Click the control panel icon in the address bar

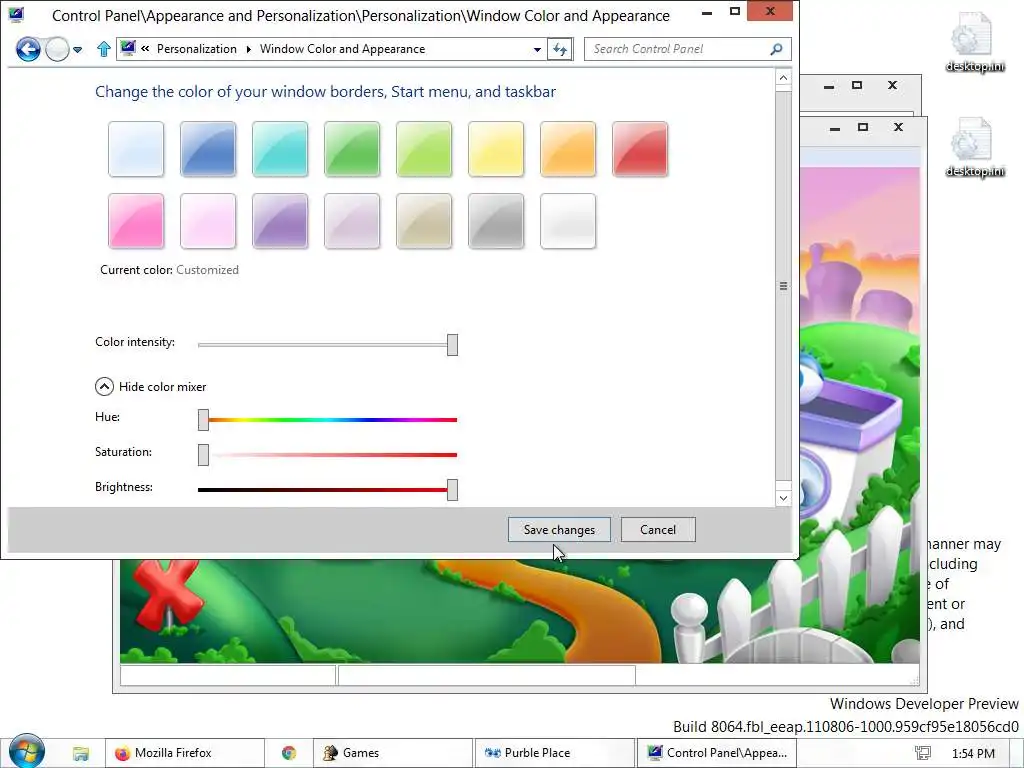click(128, 48)
